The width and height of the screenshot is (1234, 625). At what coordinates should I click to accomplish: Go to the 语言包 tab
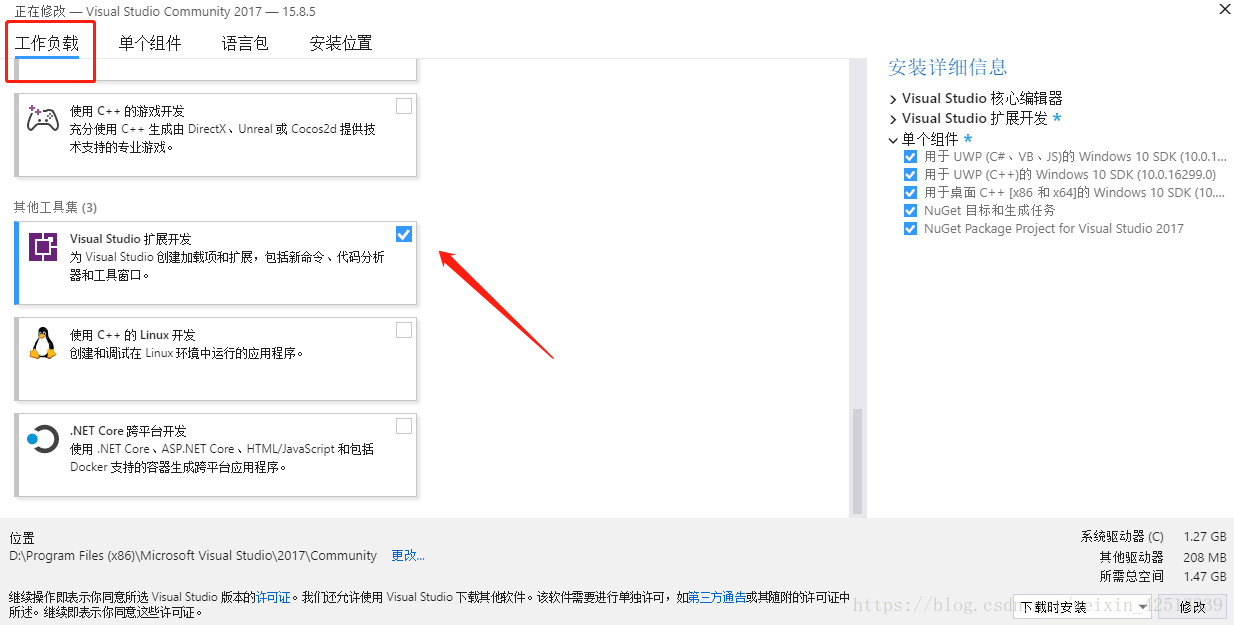coord(245,43)
